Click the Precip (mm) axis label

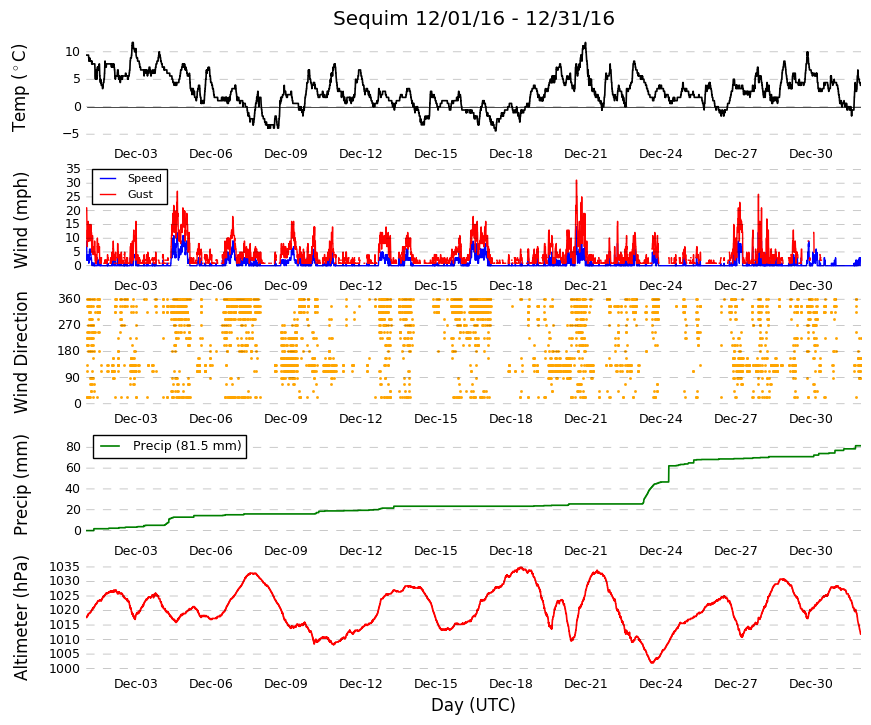click(20, 485)
